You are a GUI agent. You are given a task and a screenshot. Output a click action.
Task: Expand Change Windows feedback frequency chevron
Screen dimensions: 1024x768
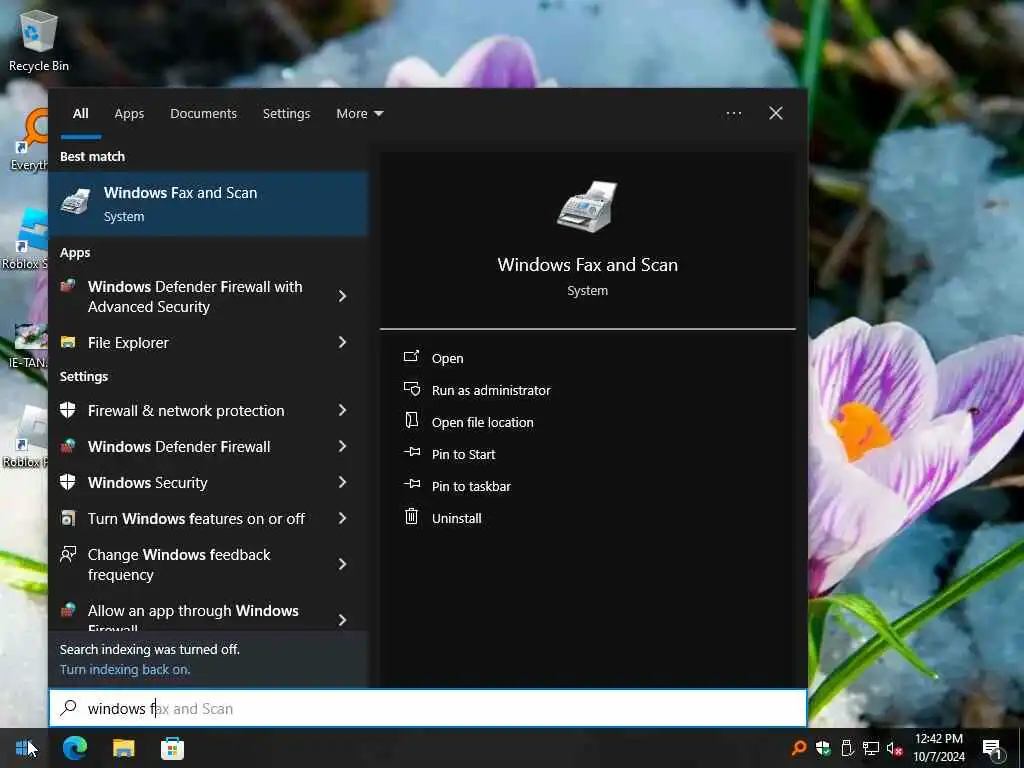coord(342,564)
